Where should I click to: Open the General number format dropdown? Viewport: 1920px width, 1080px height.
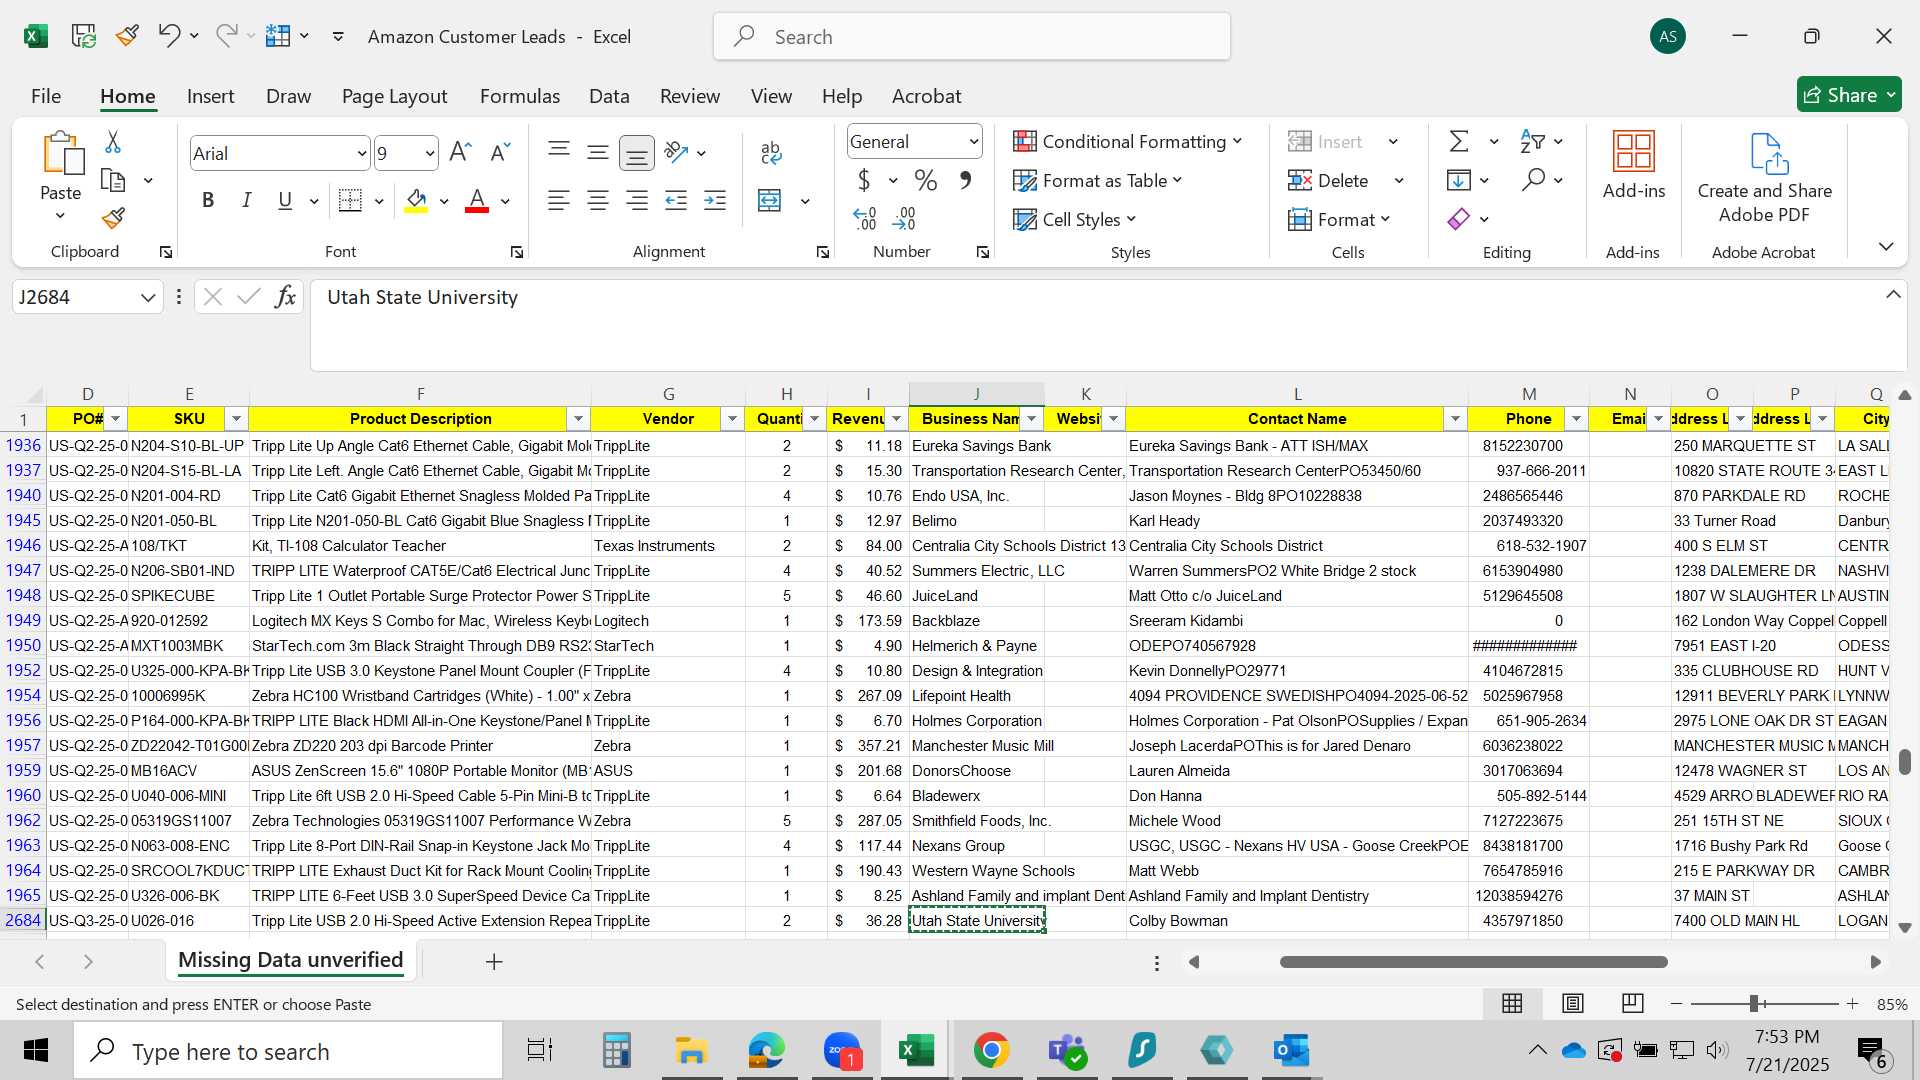pos(973,141)
